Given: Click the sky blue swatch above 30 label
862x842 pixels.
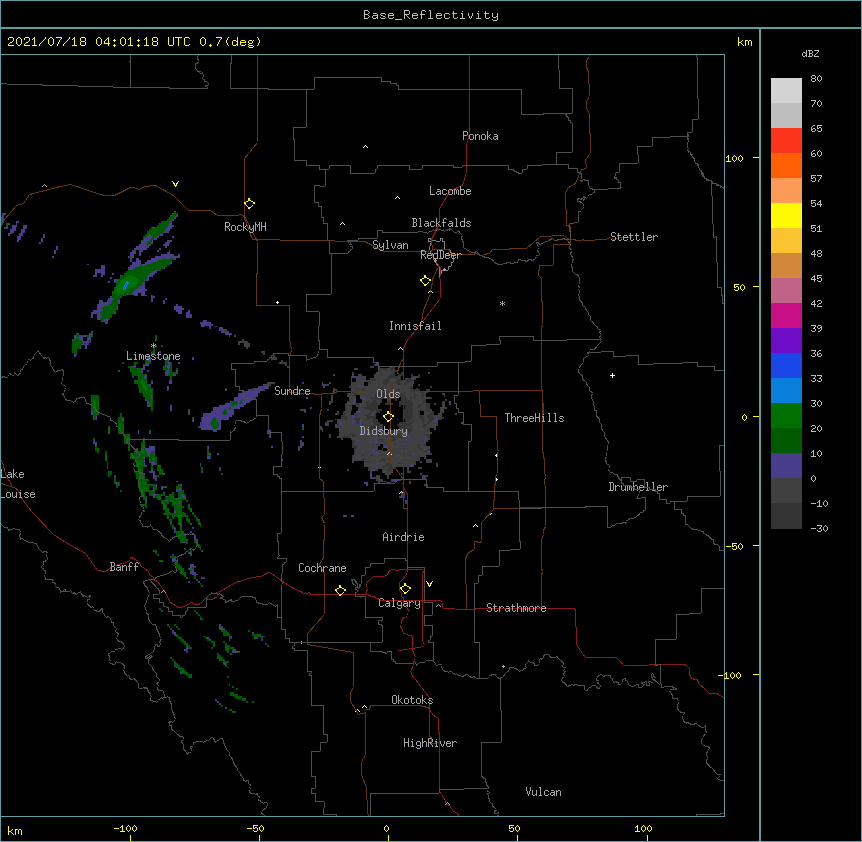Looking at the screenshot, I should pyautogui.click(x=786, y=391).
